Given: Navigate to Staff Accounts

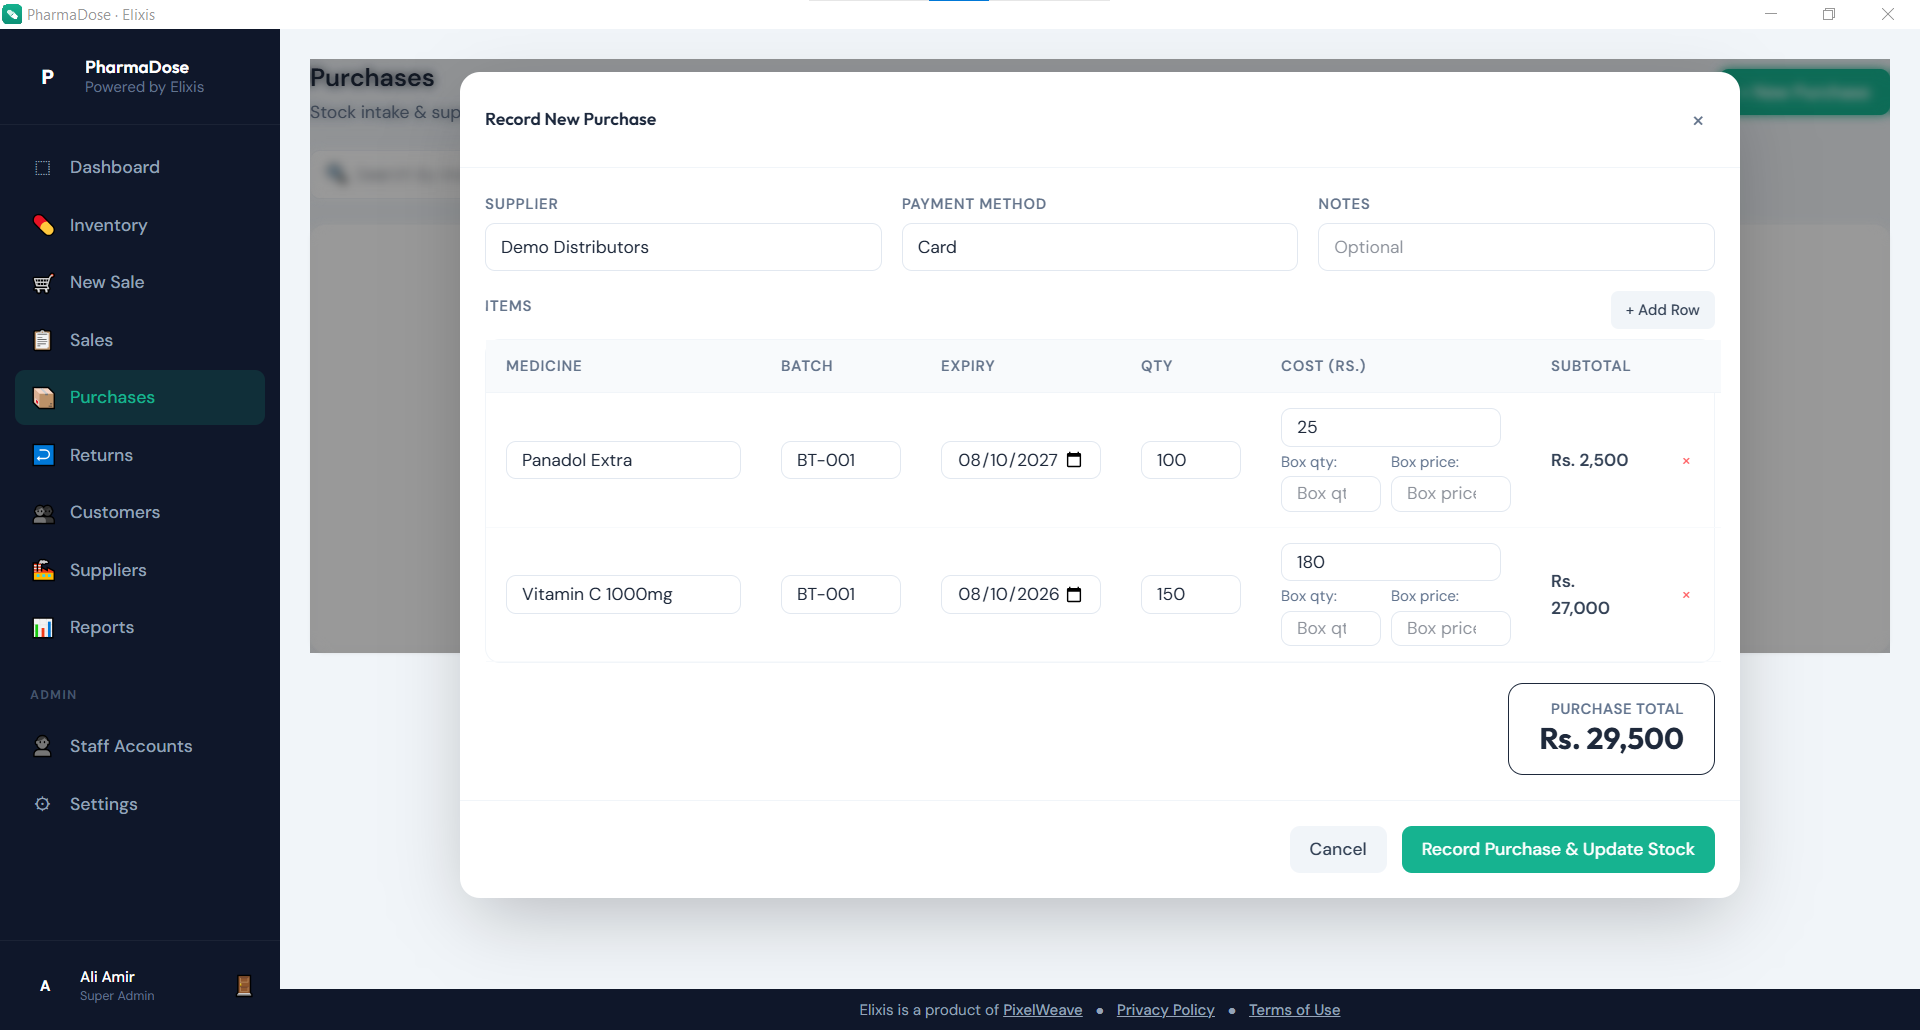Looking at the screenshot, I should coord(140,746).
